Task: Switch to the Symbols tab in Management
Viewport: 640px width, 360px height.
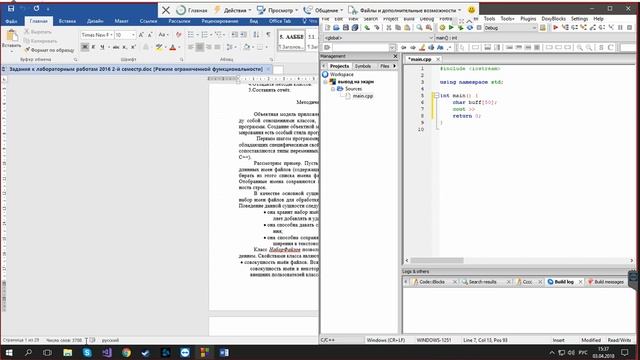Action: pos(362,66)
